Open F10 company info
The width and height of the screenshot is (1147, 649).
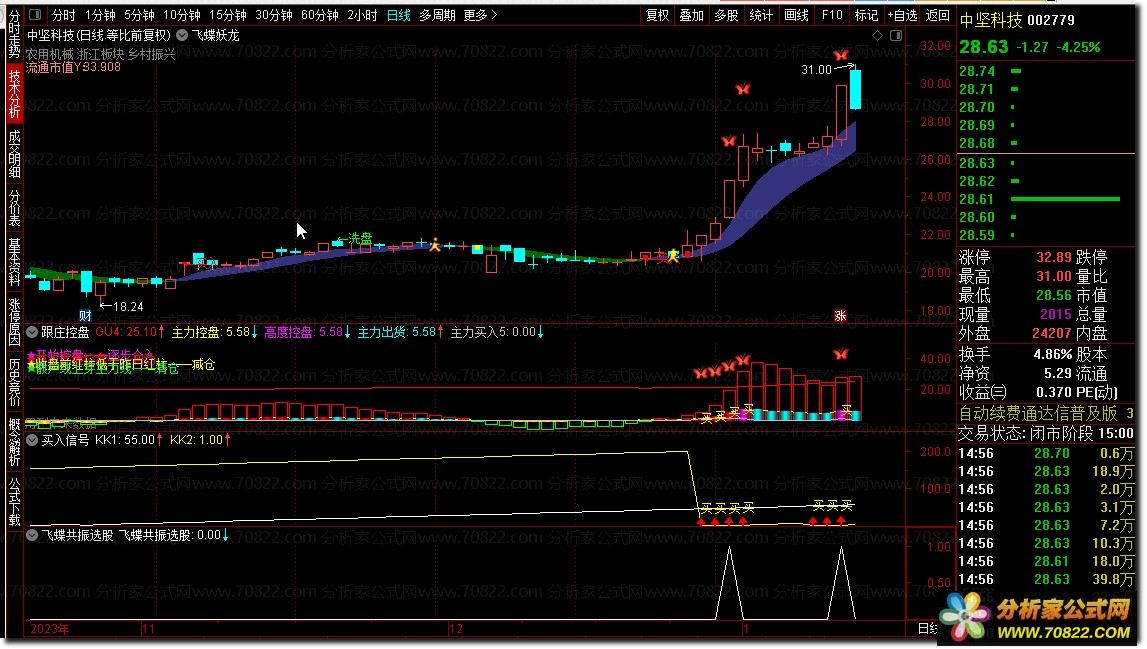pos(832,15)
